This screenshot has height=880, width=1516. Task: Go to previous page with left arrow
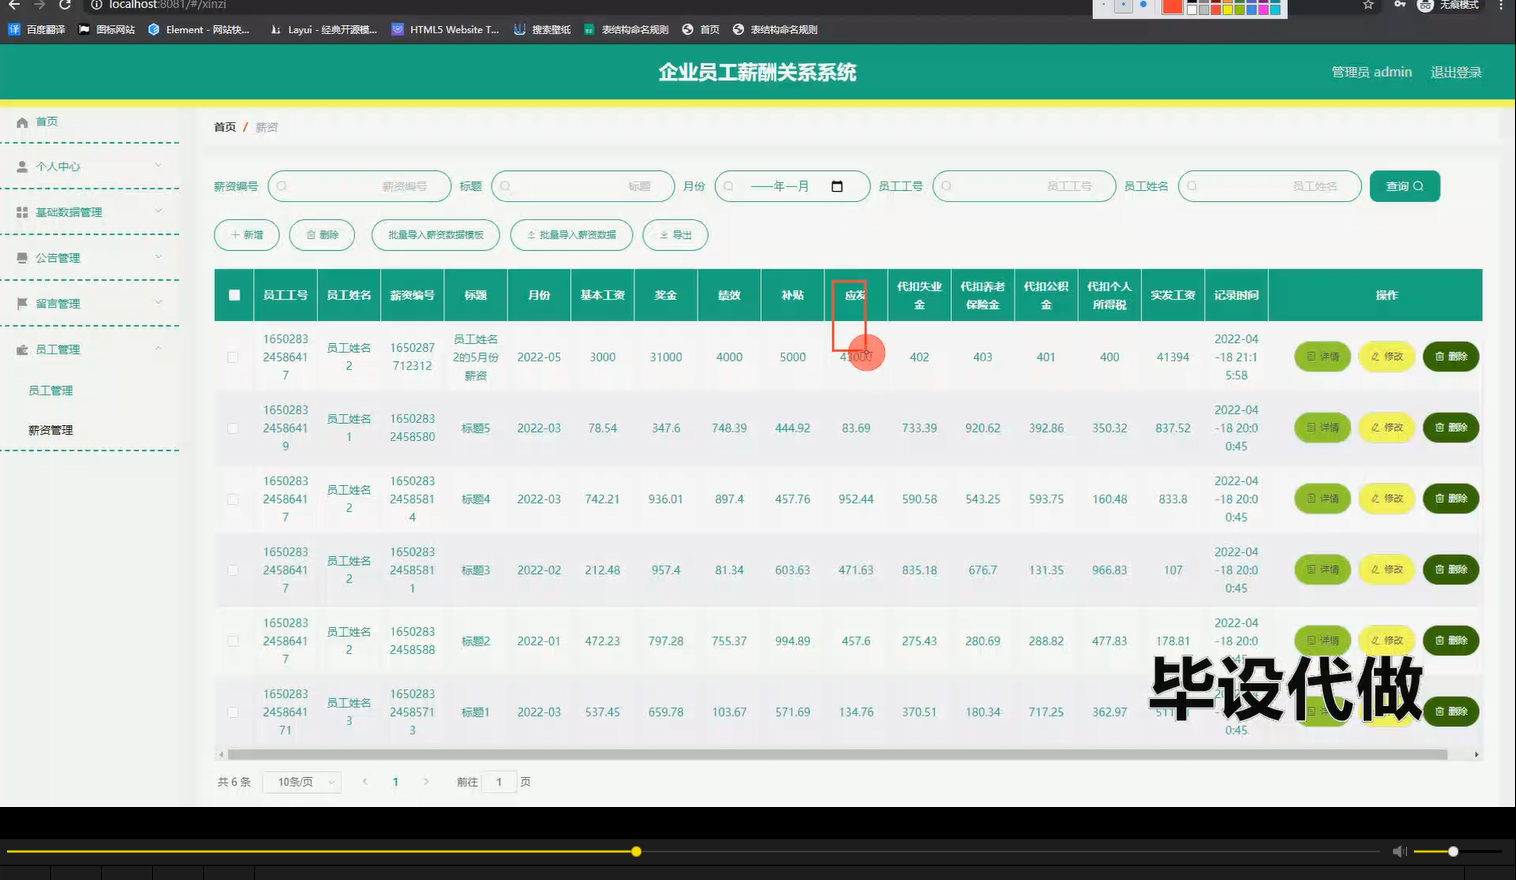(365, 782)
